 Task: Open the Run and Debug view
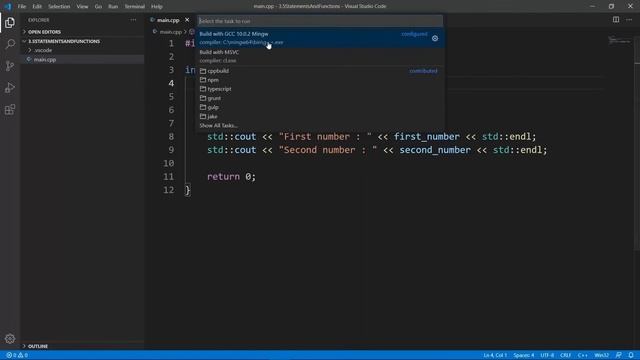(10, 87)
